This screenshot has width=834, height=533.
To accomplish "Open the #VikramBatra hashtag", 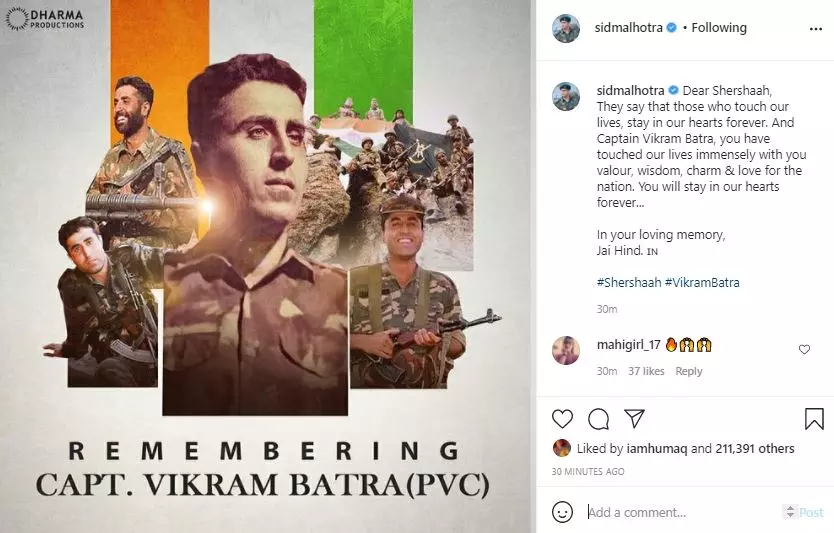I will (702, 282).
